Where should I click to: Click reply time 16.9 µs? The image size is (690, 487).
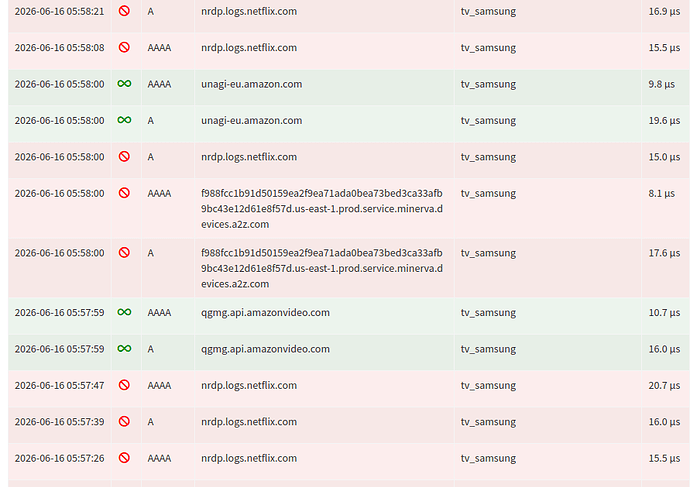[664, 11]
